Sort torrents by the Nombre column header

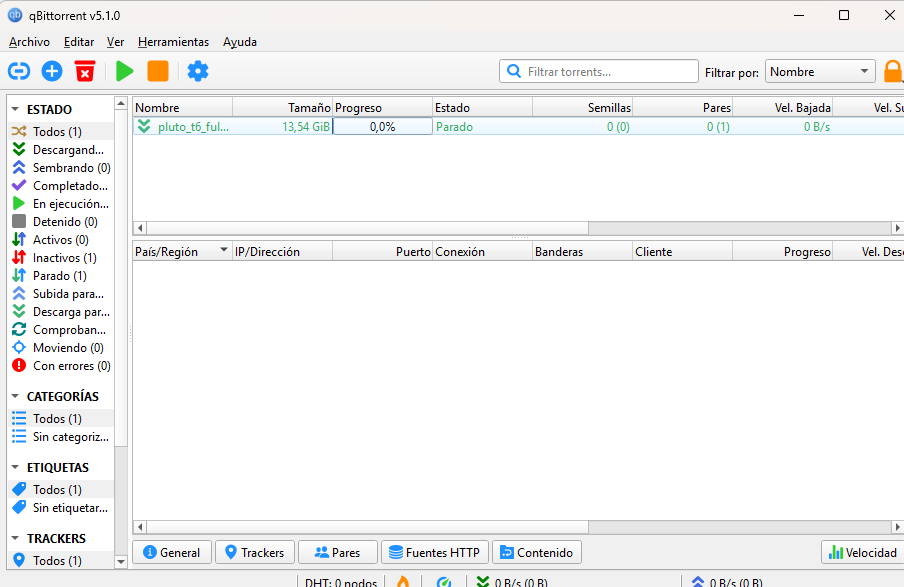point(183,108)
